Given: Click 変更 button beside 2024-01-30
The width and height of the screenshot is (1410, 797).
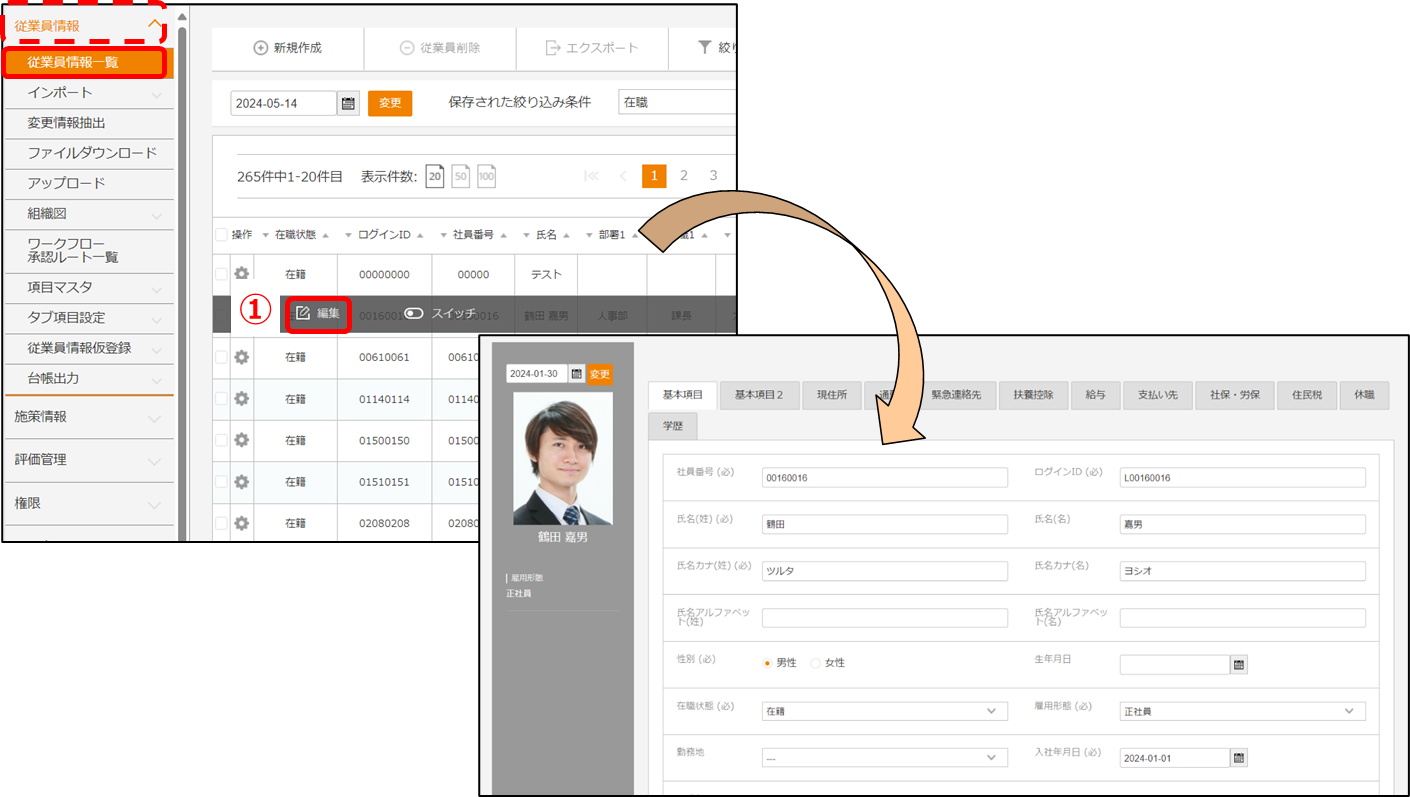Looking at the screenshot, I should (599, 374).
